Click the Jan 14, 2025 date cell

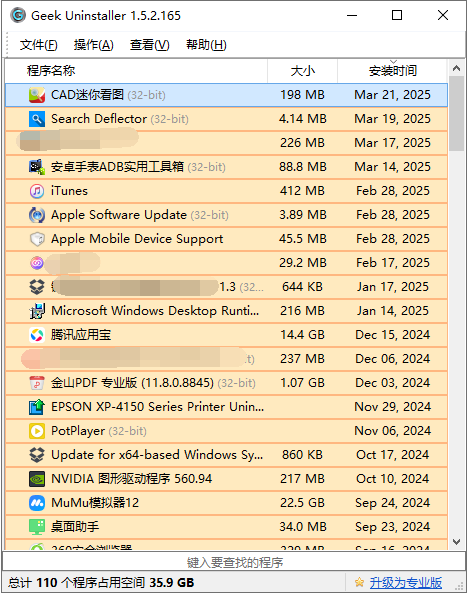pyautogui.click(x=392, y=311)
